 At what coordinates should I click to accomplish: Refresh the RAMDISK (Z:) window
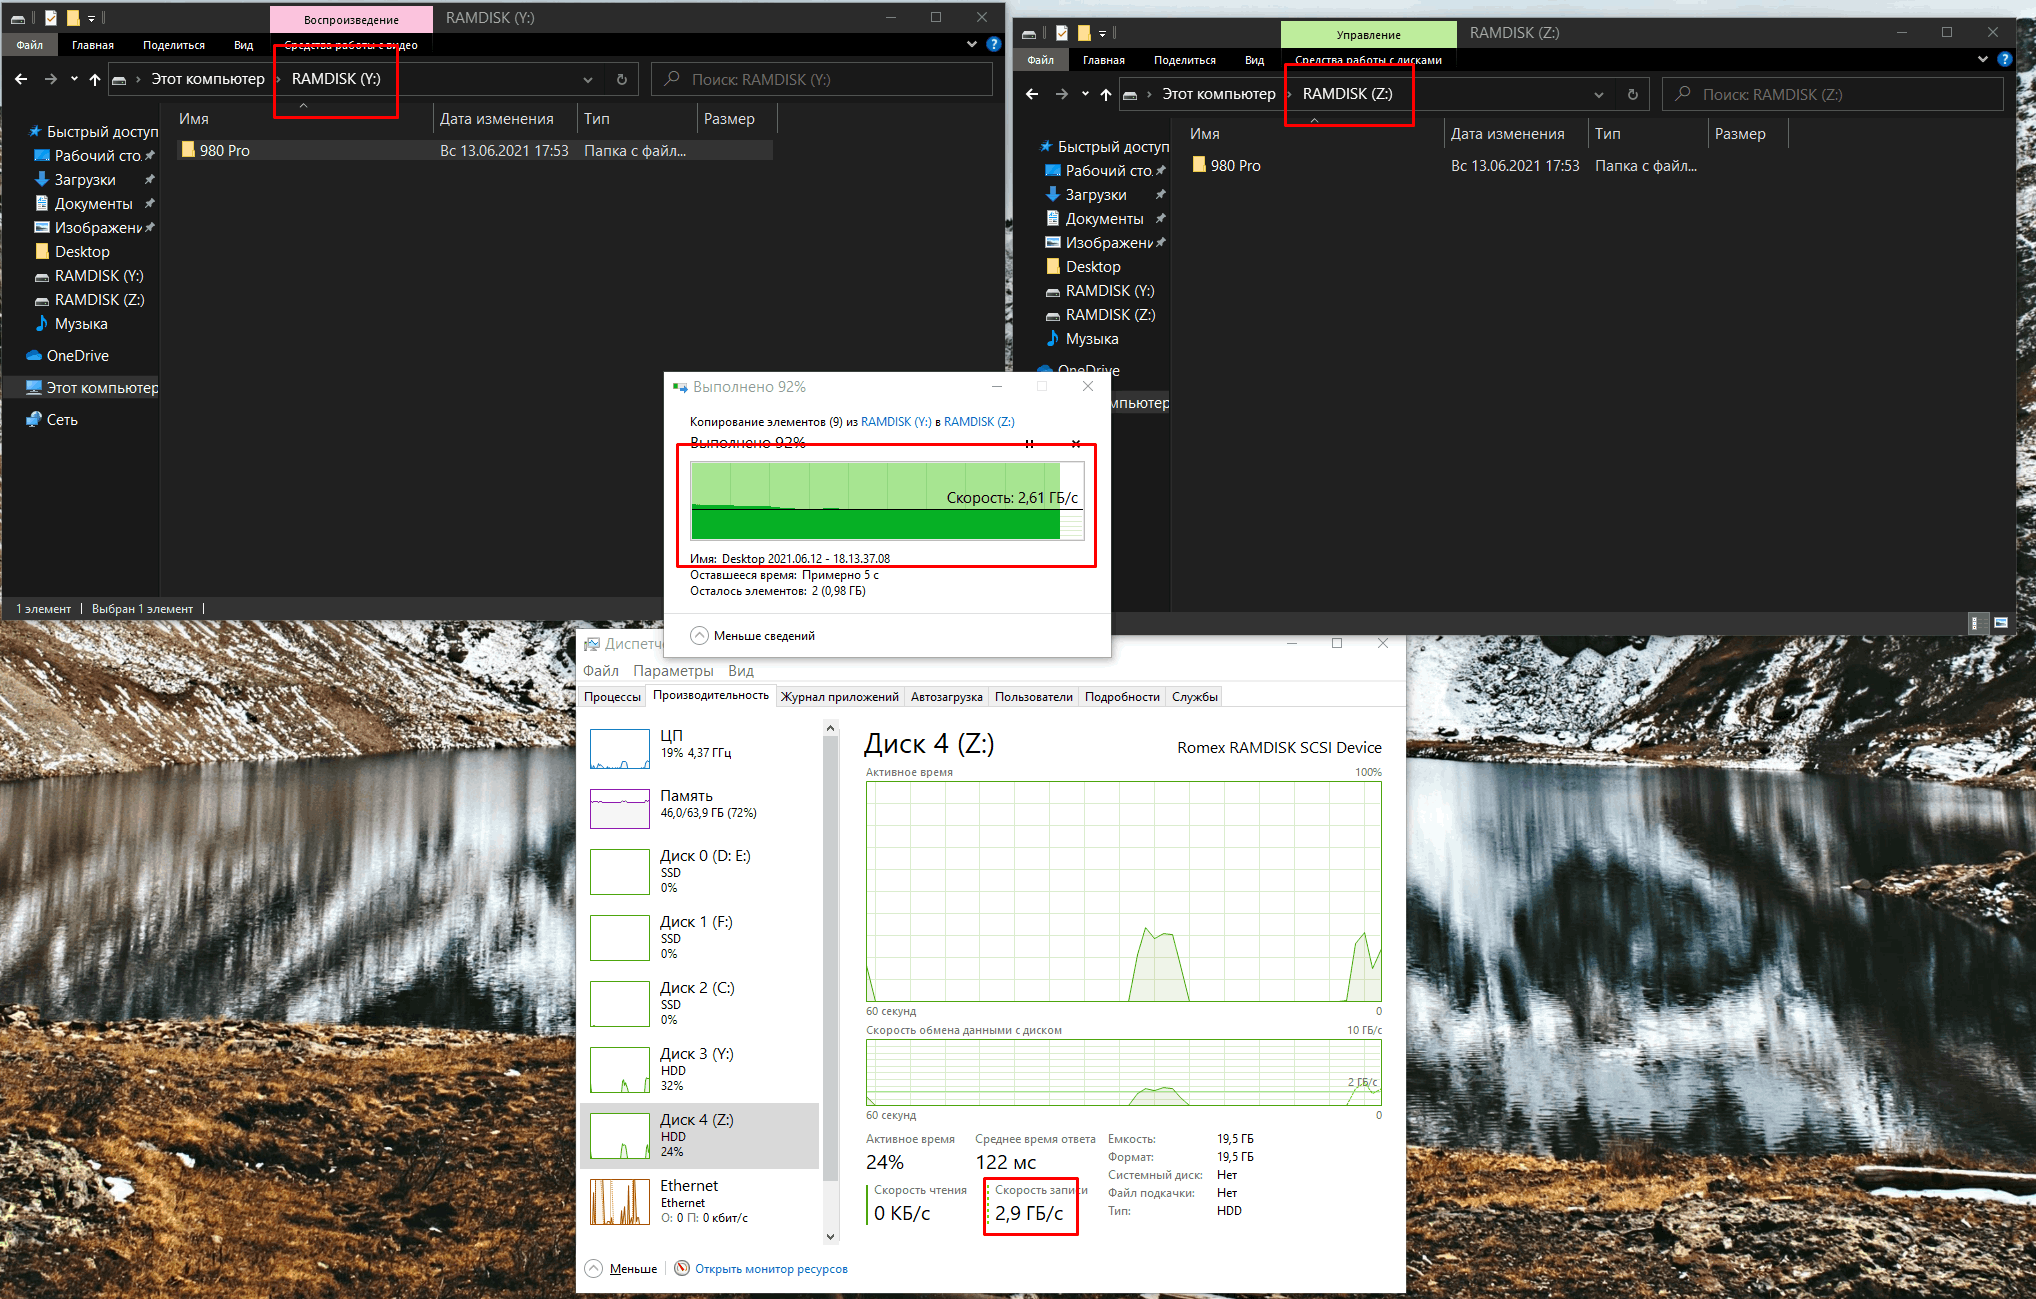tap(1632, 94)
